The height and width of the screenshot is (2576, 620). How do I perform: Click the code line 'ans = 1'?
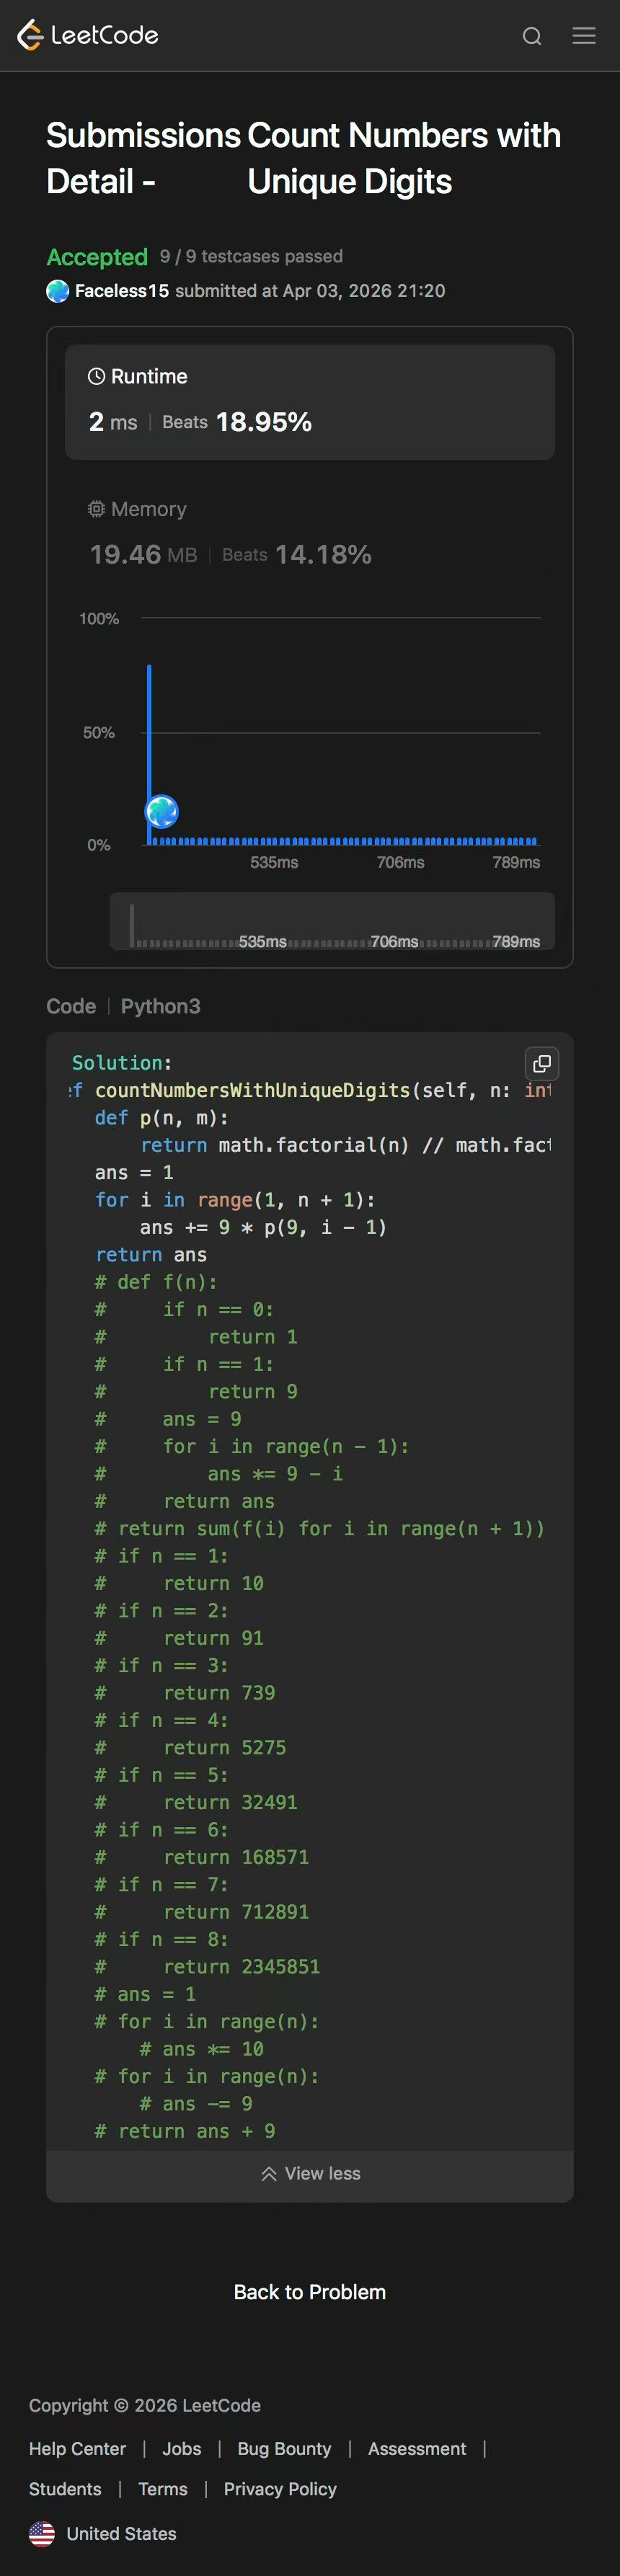(x=134, y=1172)
